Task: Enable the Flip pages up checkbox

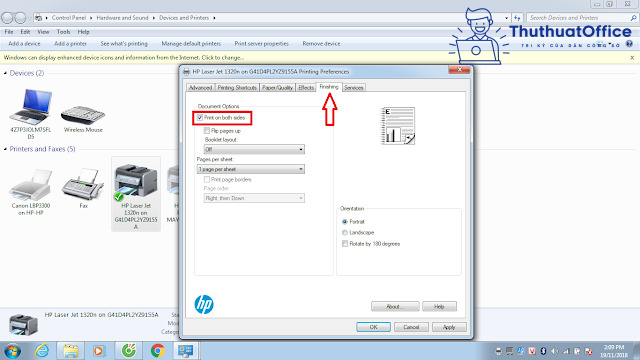Action: 207,131
